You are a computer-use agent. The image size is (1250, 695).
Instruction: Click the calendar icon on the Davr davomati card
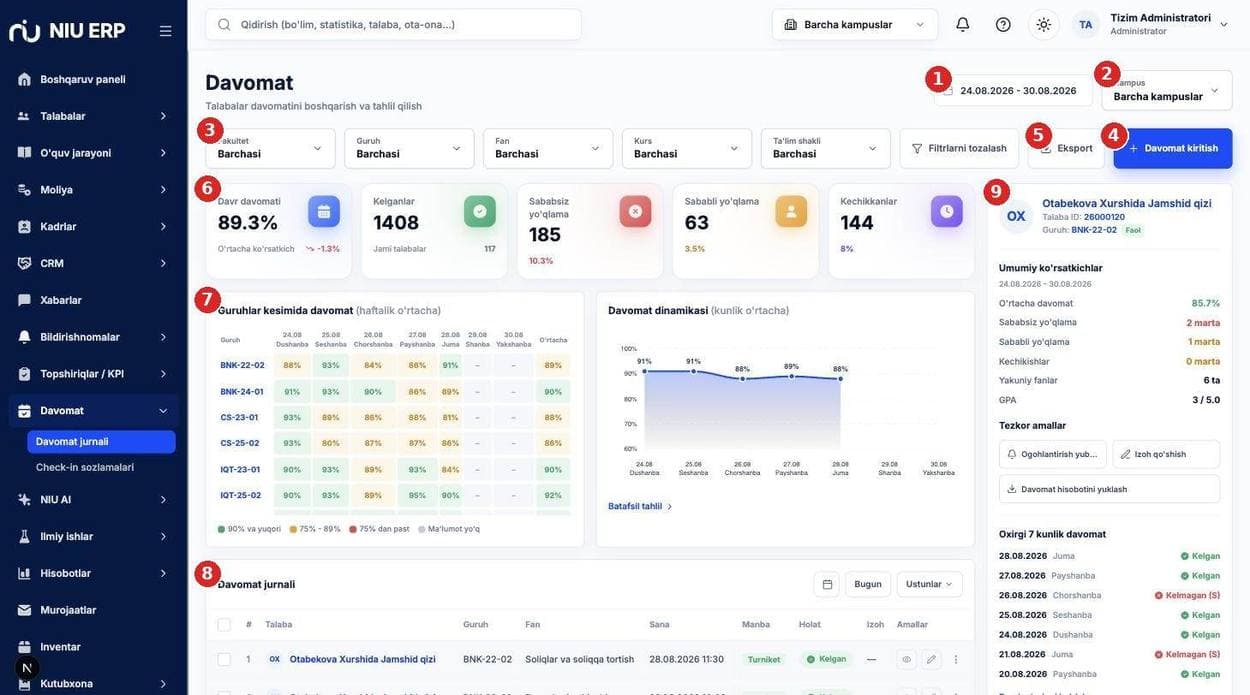point(324,211)
